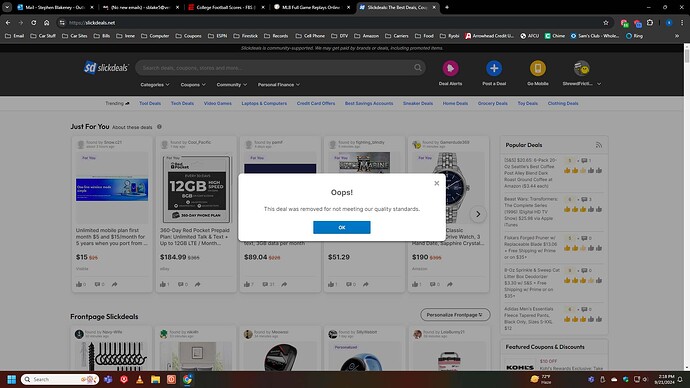Click RSS icon in Popular Deals
This screenshot has width=690, height=388.
tap(598, 145)
